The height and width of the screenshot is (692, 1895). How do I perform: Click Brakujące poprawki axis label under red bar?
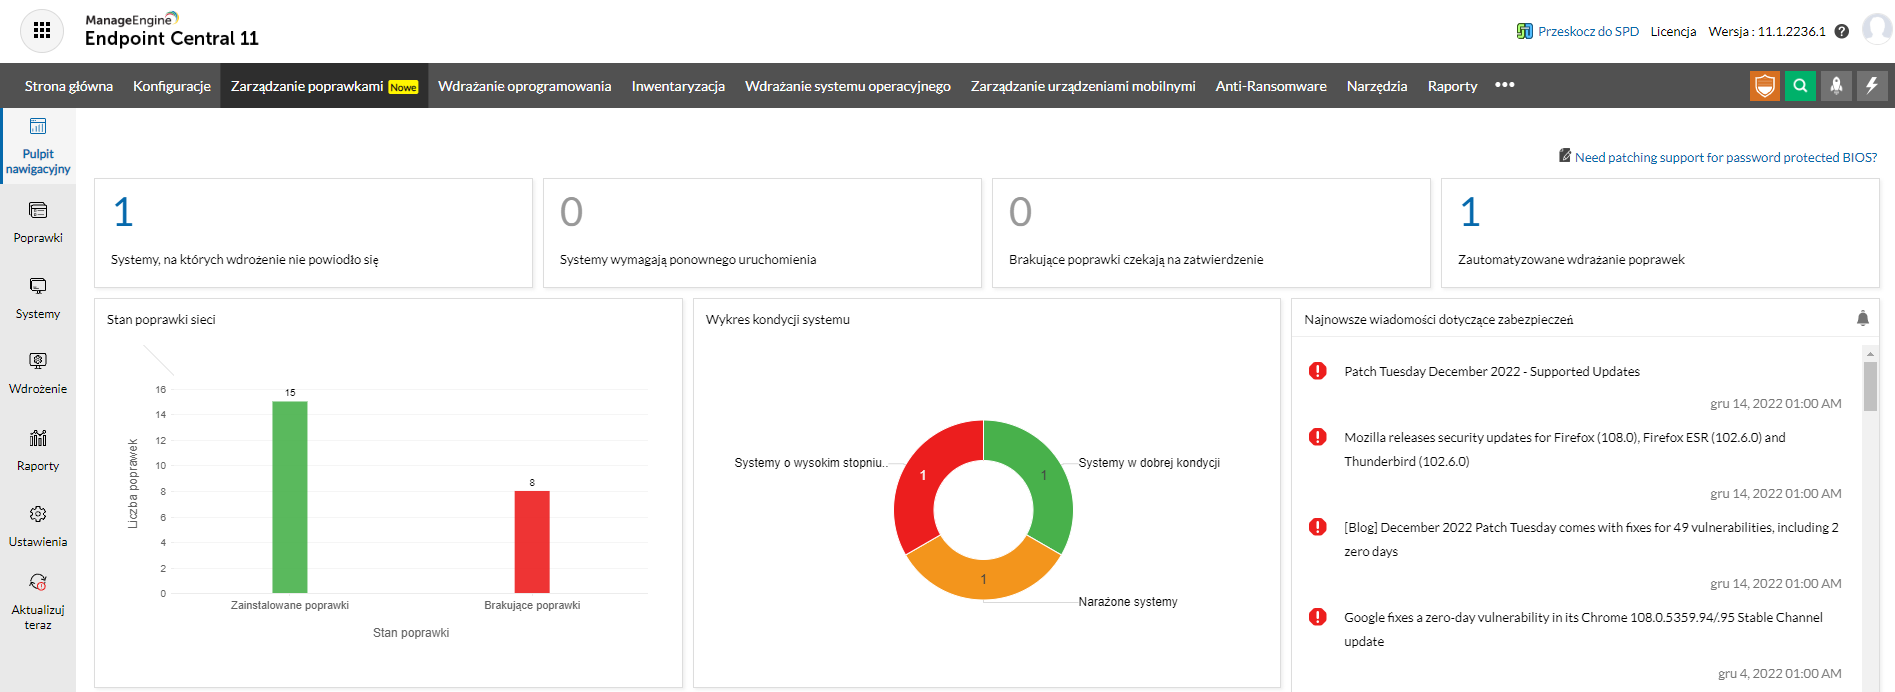pyautogui.click(x=532, y=605)
